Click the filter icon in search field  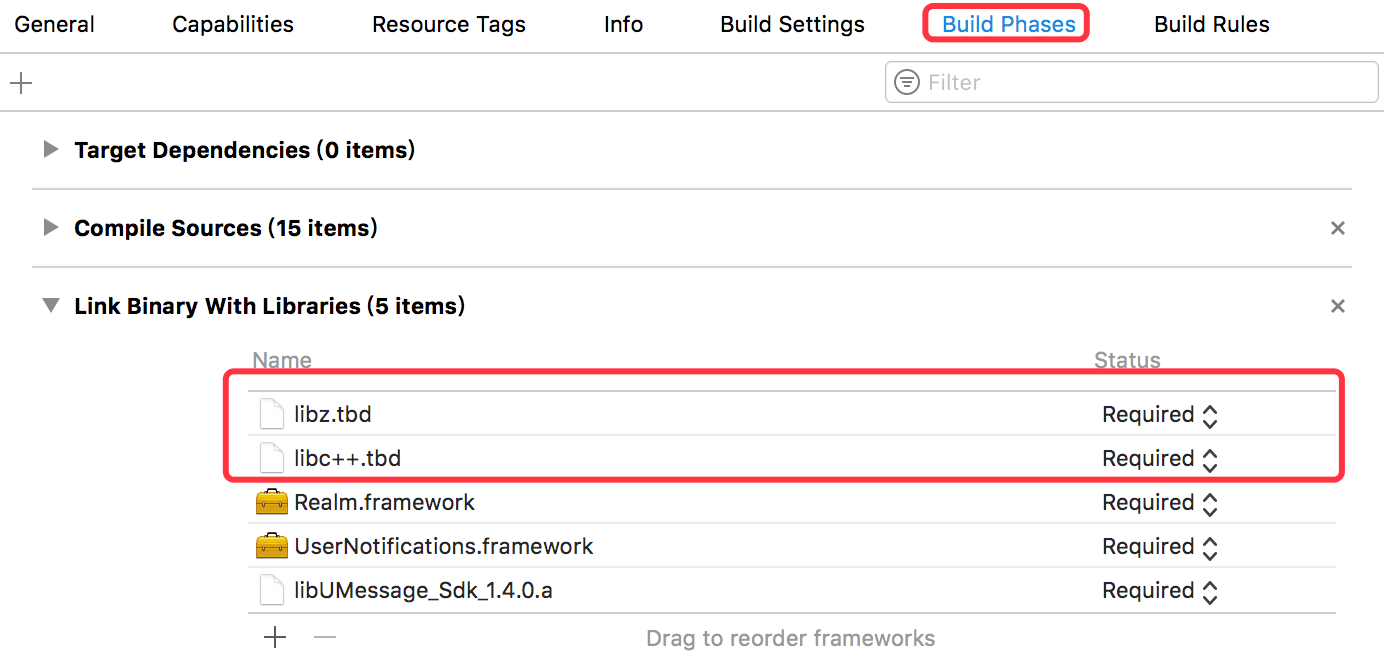click(x=907, y=82)
